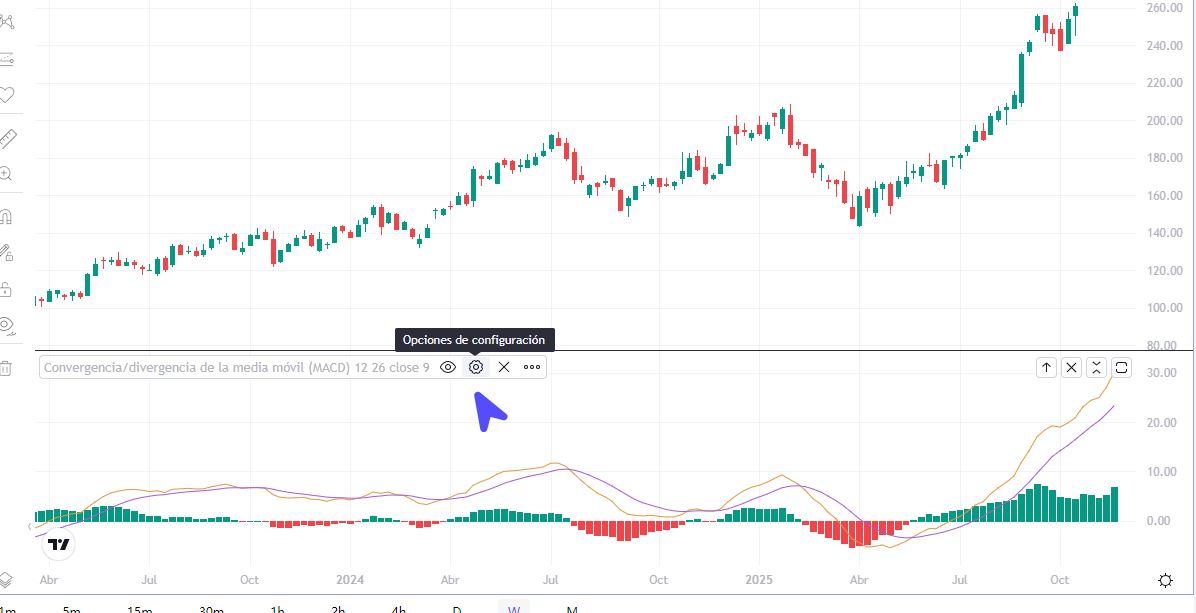Open MACD indicator settings gear
Viewport: 1196px width, 613px height.
tap(476, 367)
